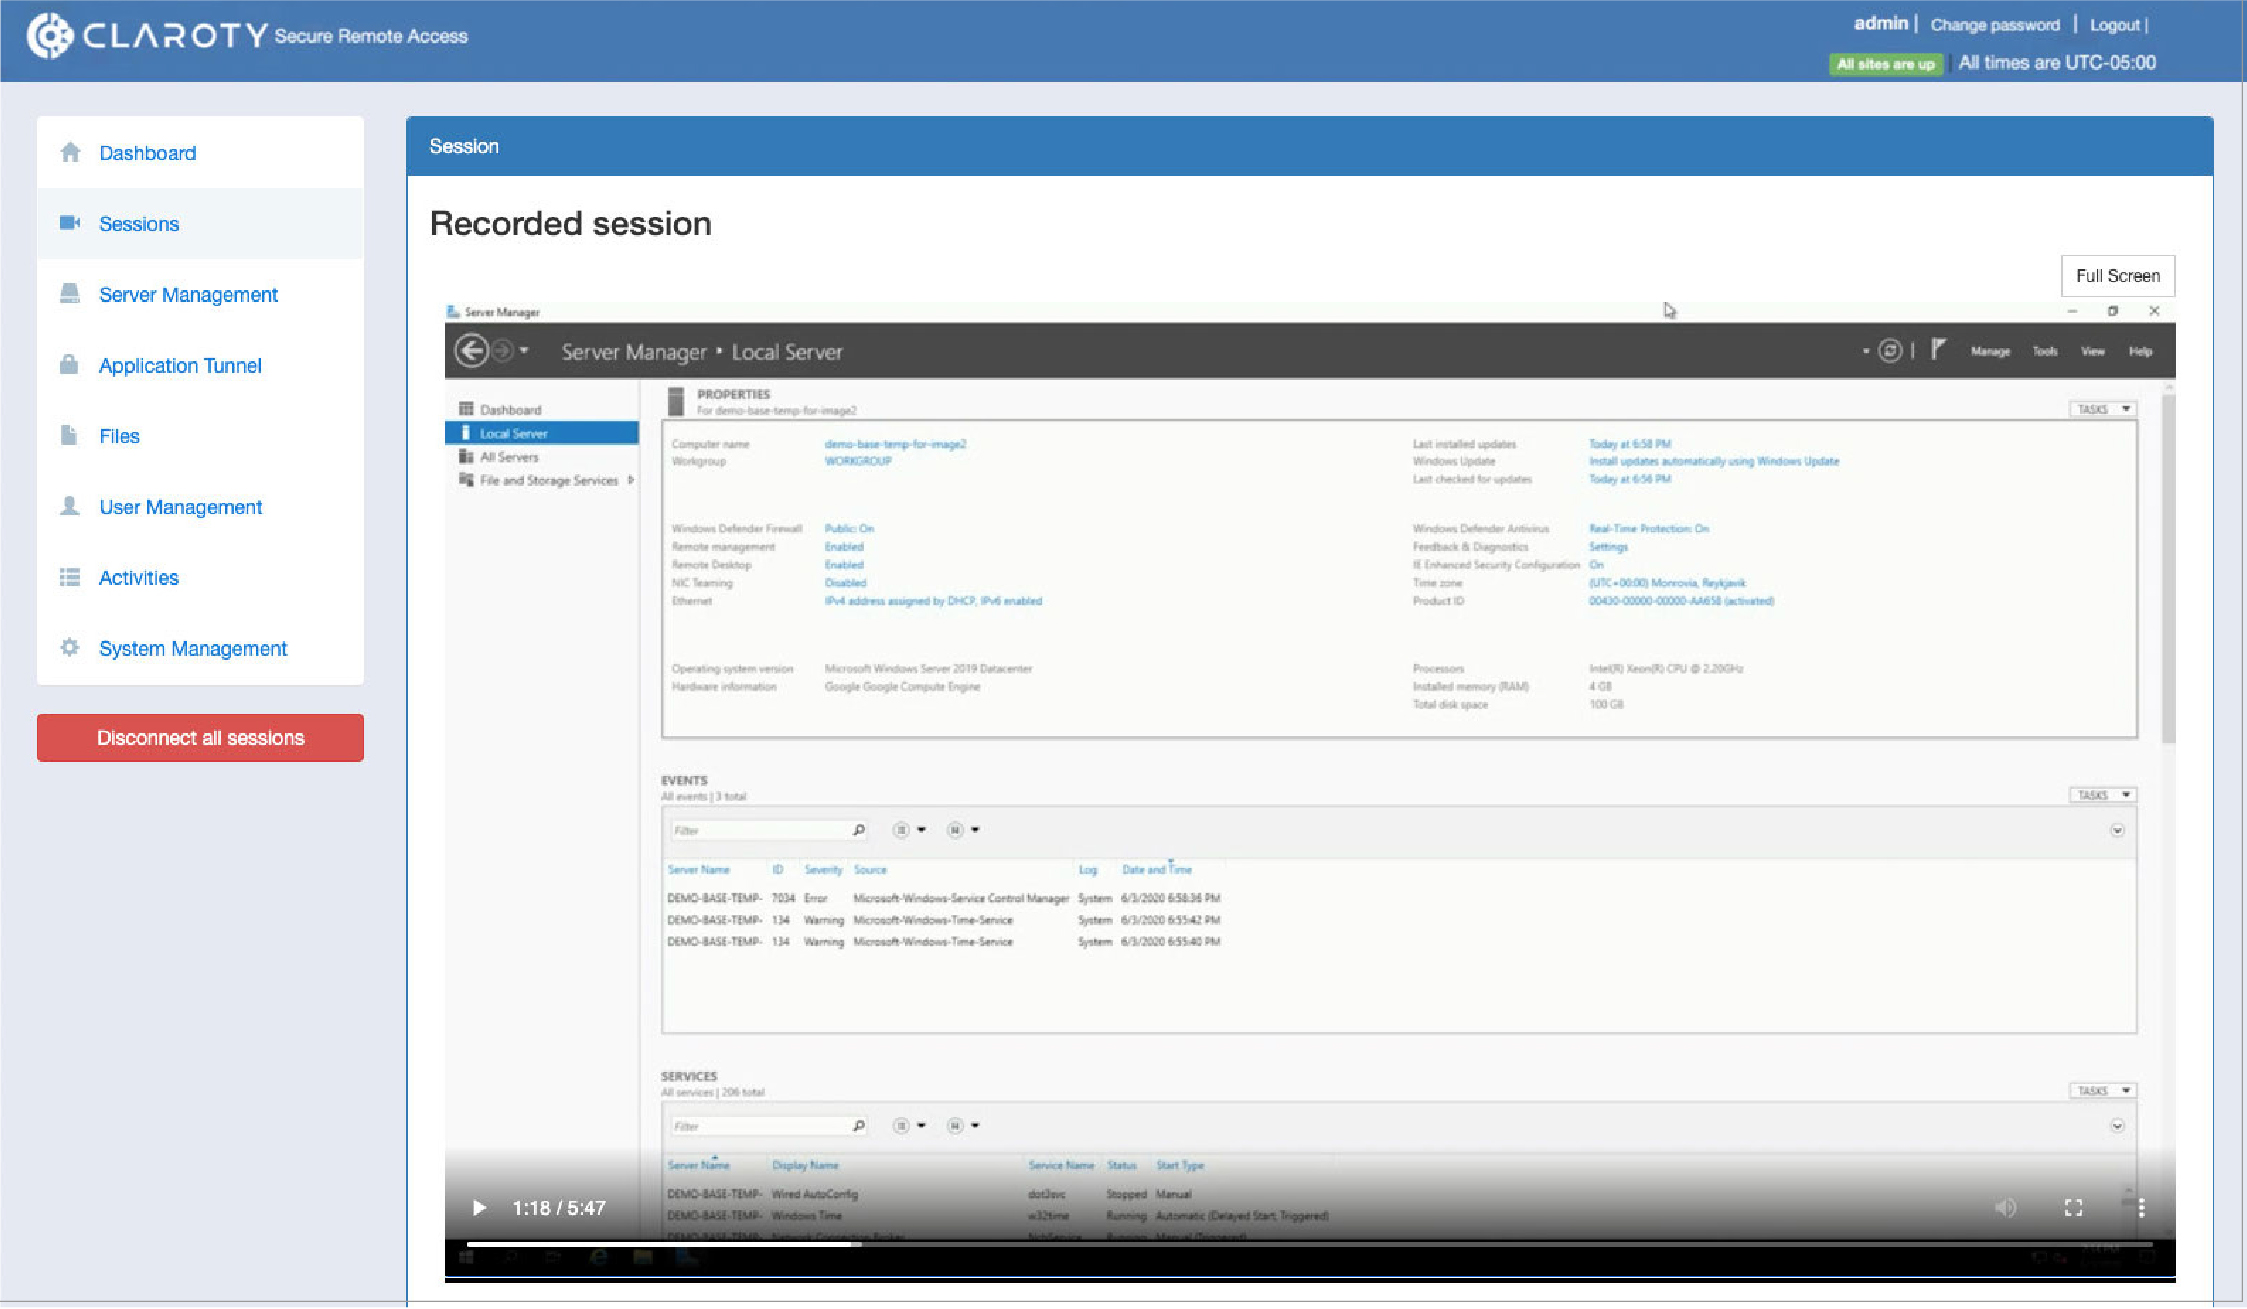
Task: Play the recorded session video
Action: pyautogui.click(x=479, y=1208)
